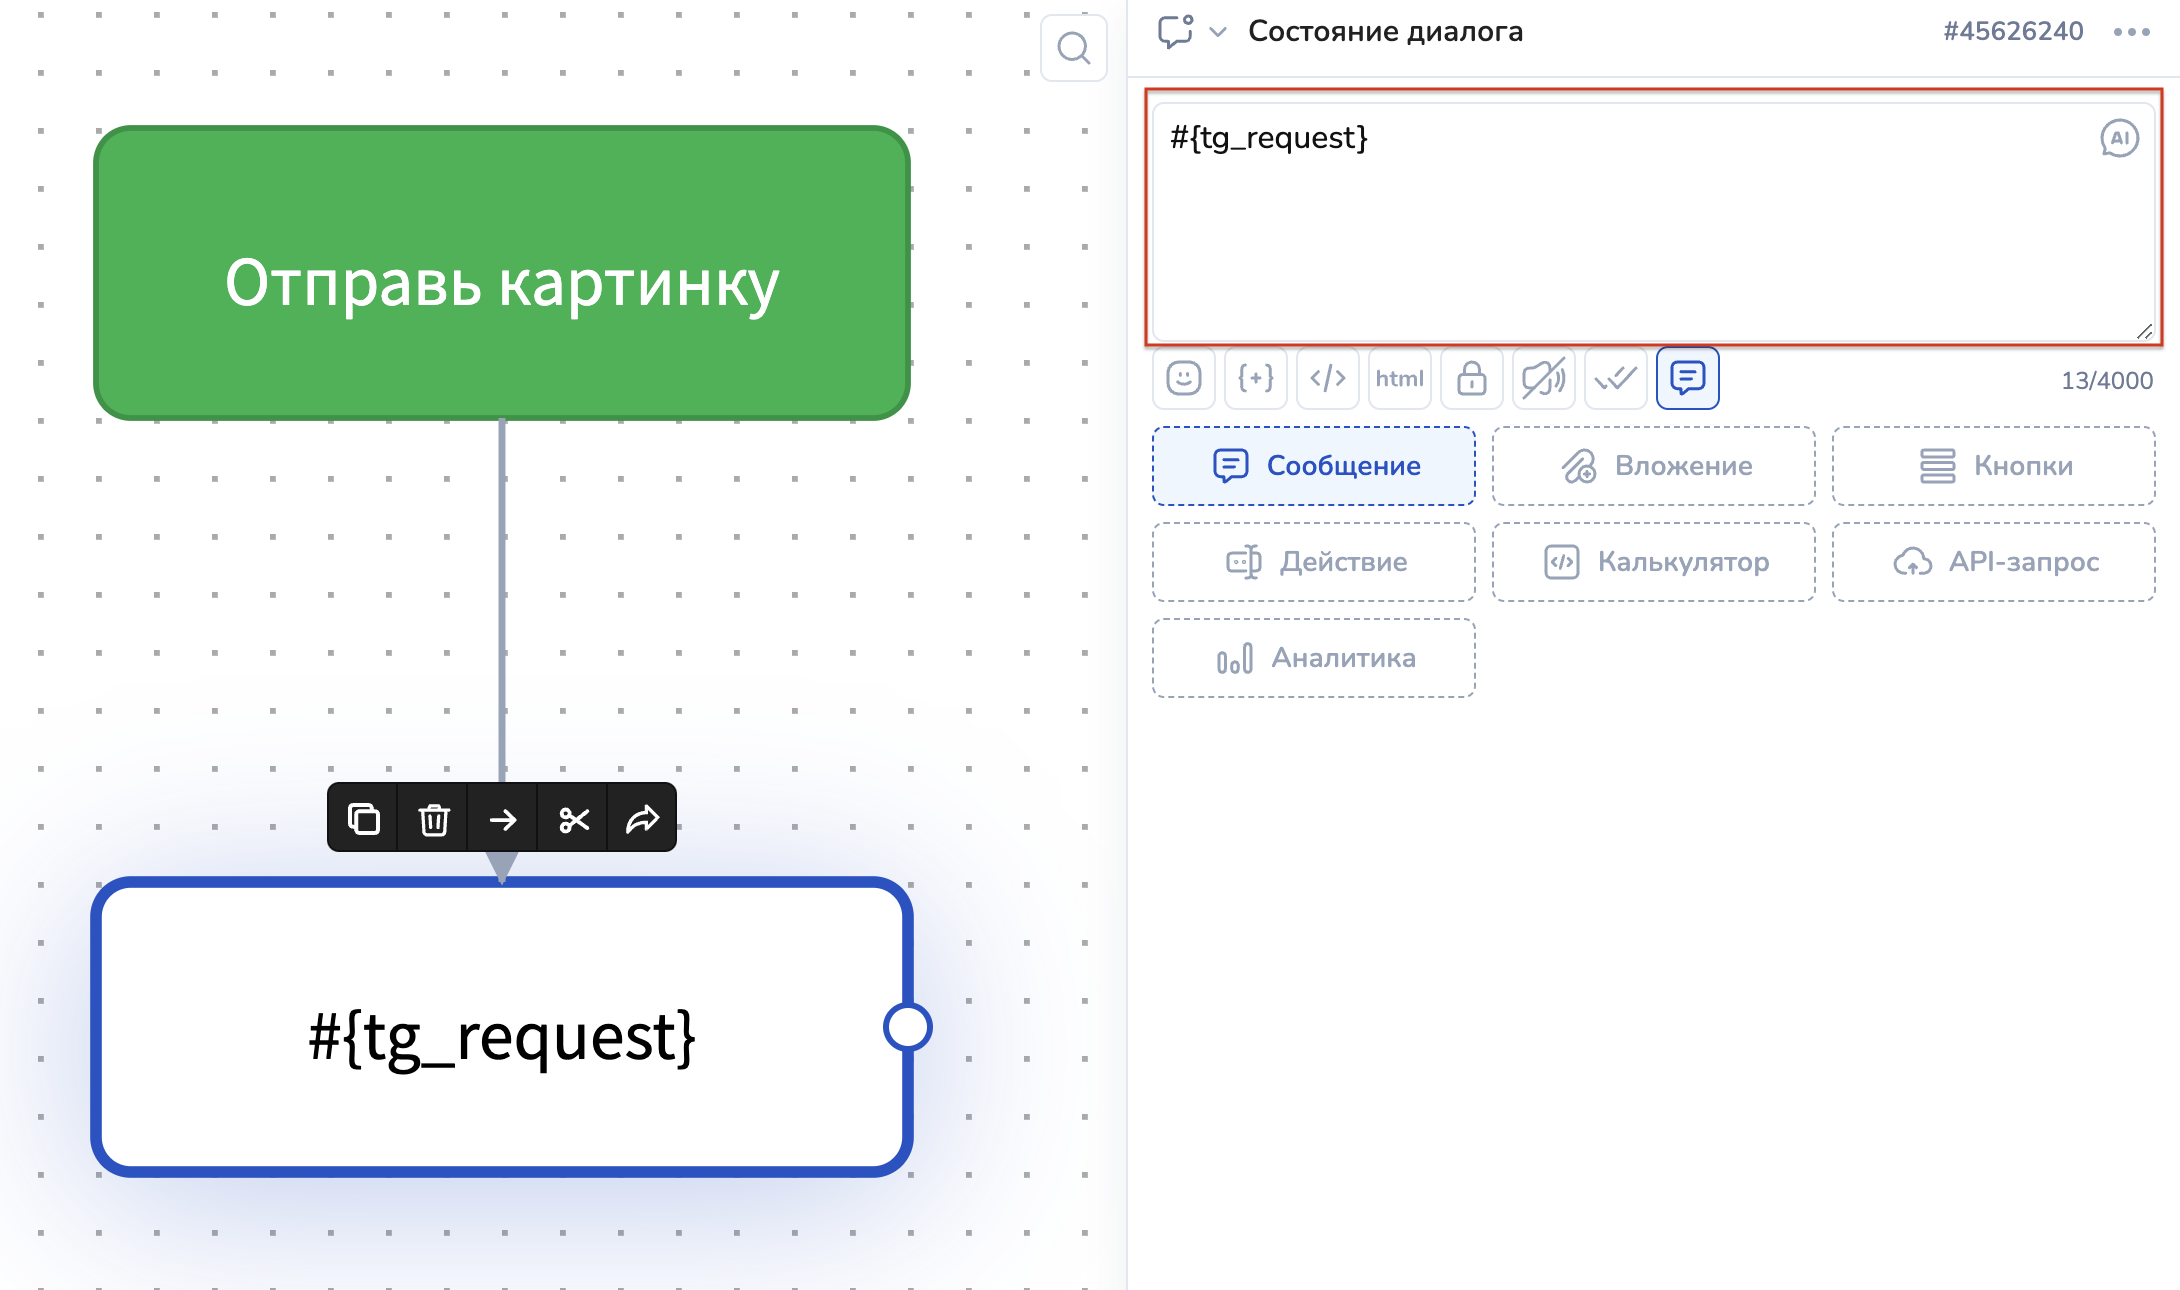Toggle the html formatting option
The image size is (2180, 1290).
click(x=1399, y=379)
